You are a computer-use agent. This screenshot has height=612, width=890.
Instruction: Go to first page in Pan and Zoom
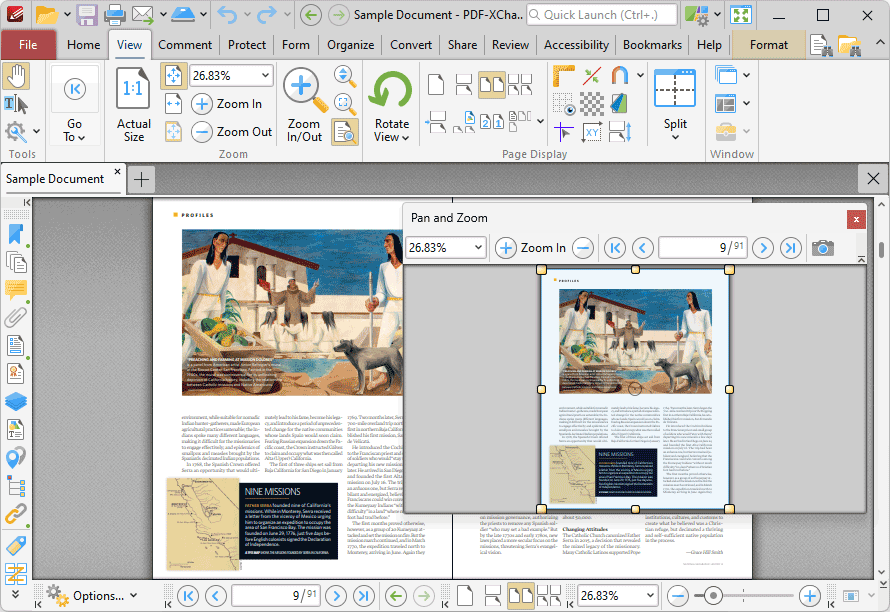tap(615, 248)
